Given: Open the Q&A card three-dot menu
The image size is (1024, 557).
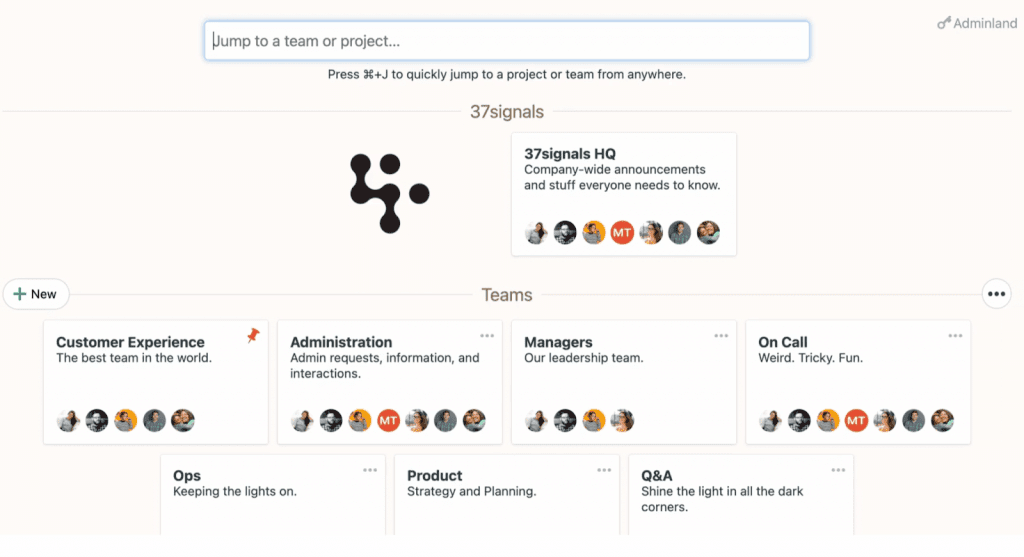Looking at the screenshot, I should (839, 469).
